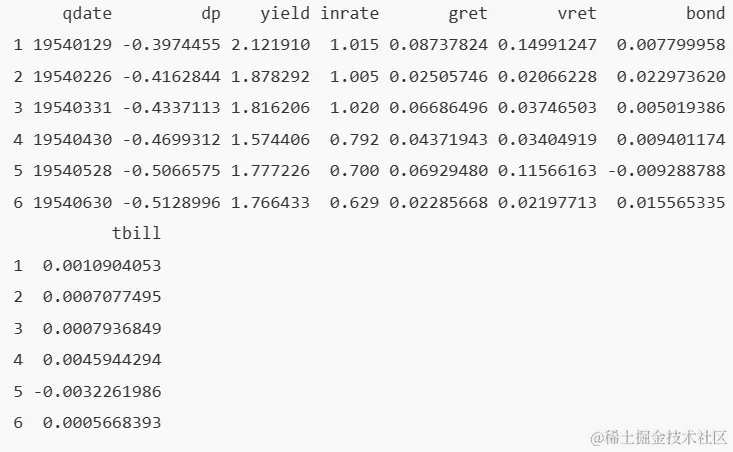The image size is (733, 452).
Task: Click the yield column header
Action: coord(285,13)
